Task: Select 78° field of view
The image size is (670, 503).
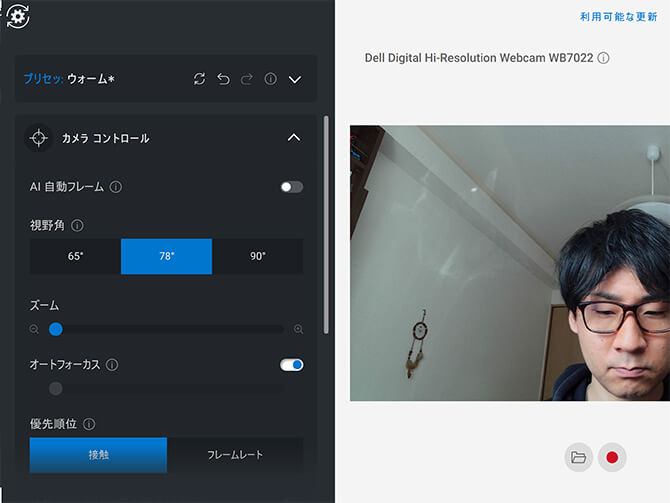Action: [x=167, y=256]
